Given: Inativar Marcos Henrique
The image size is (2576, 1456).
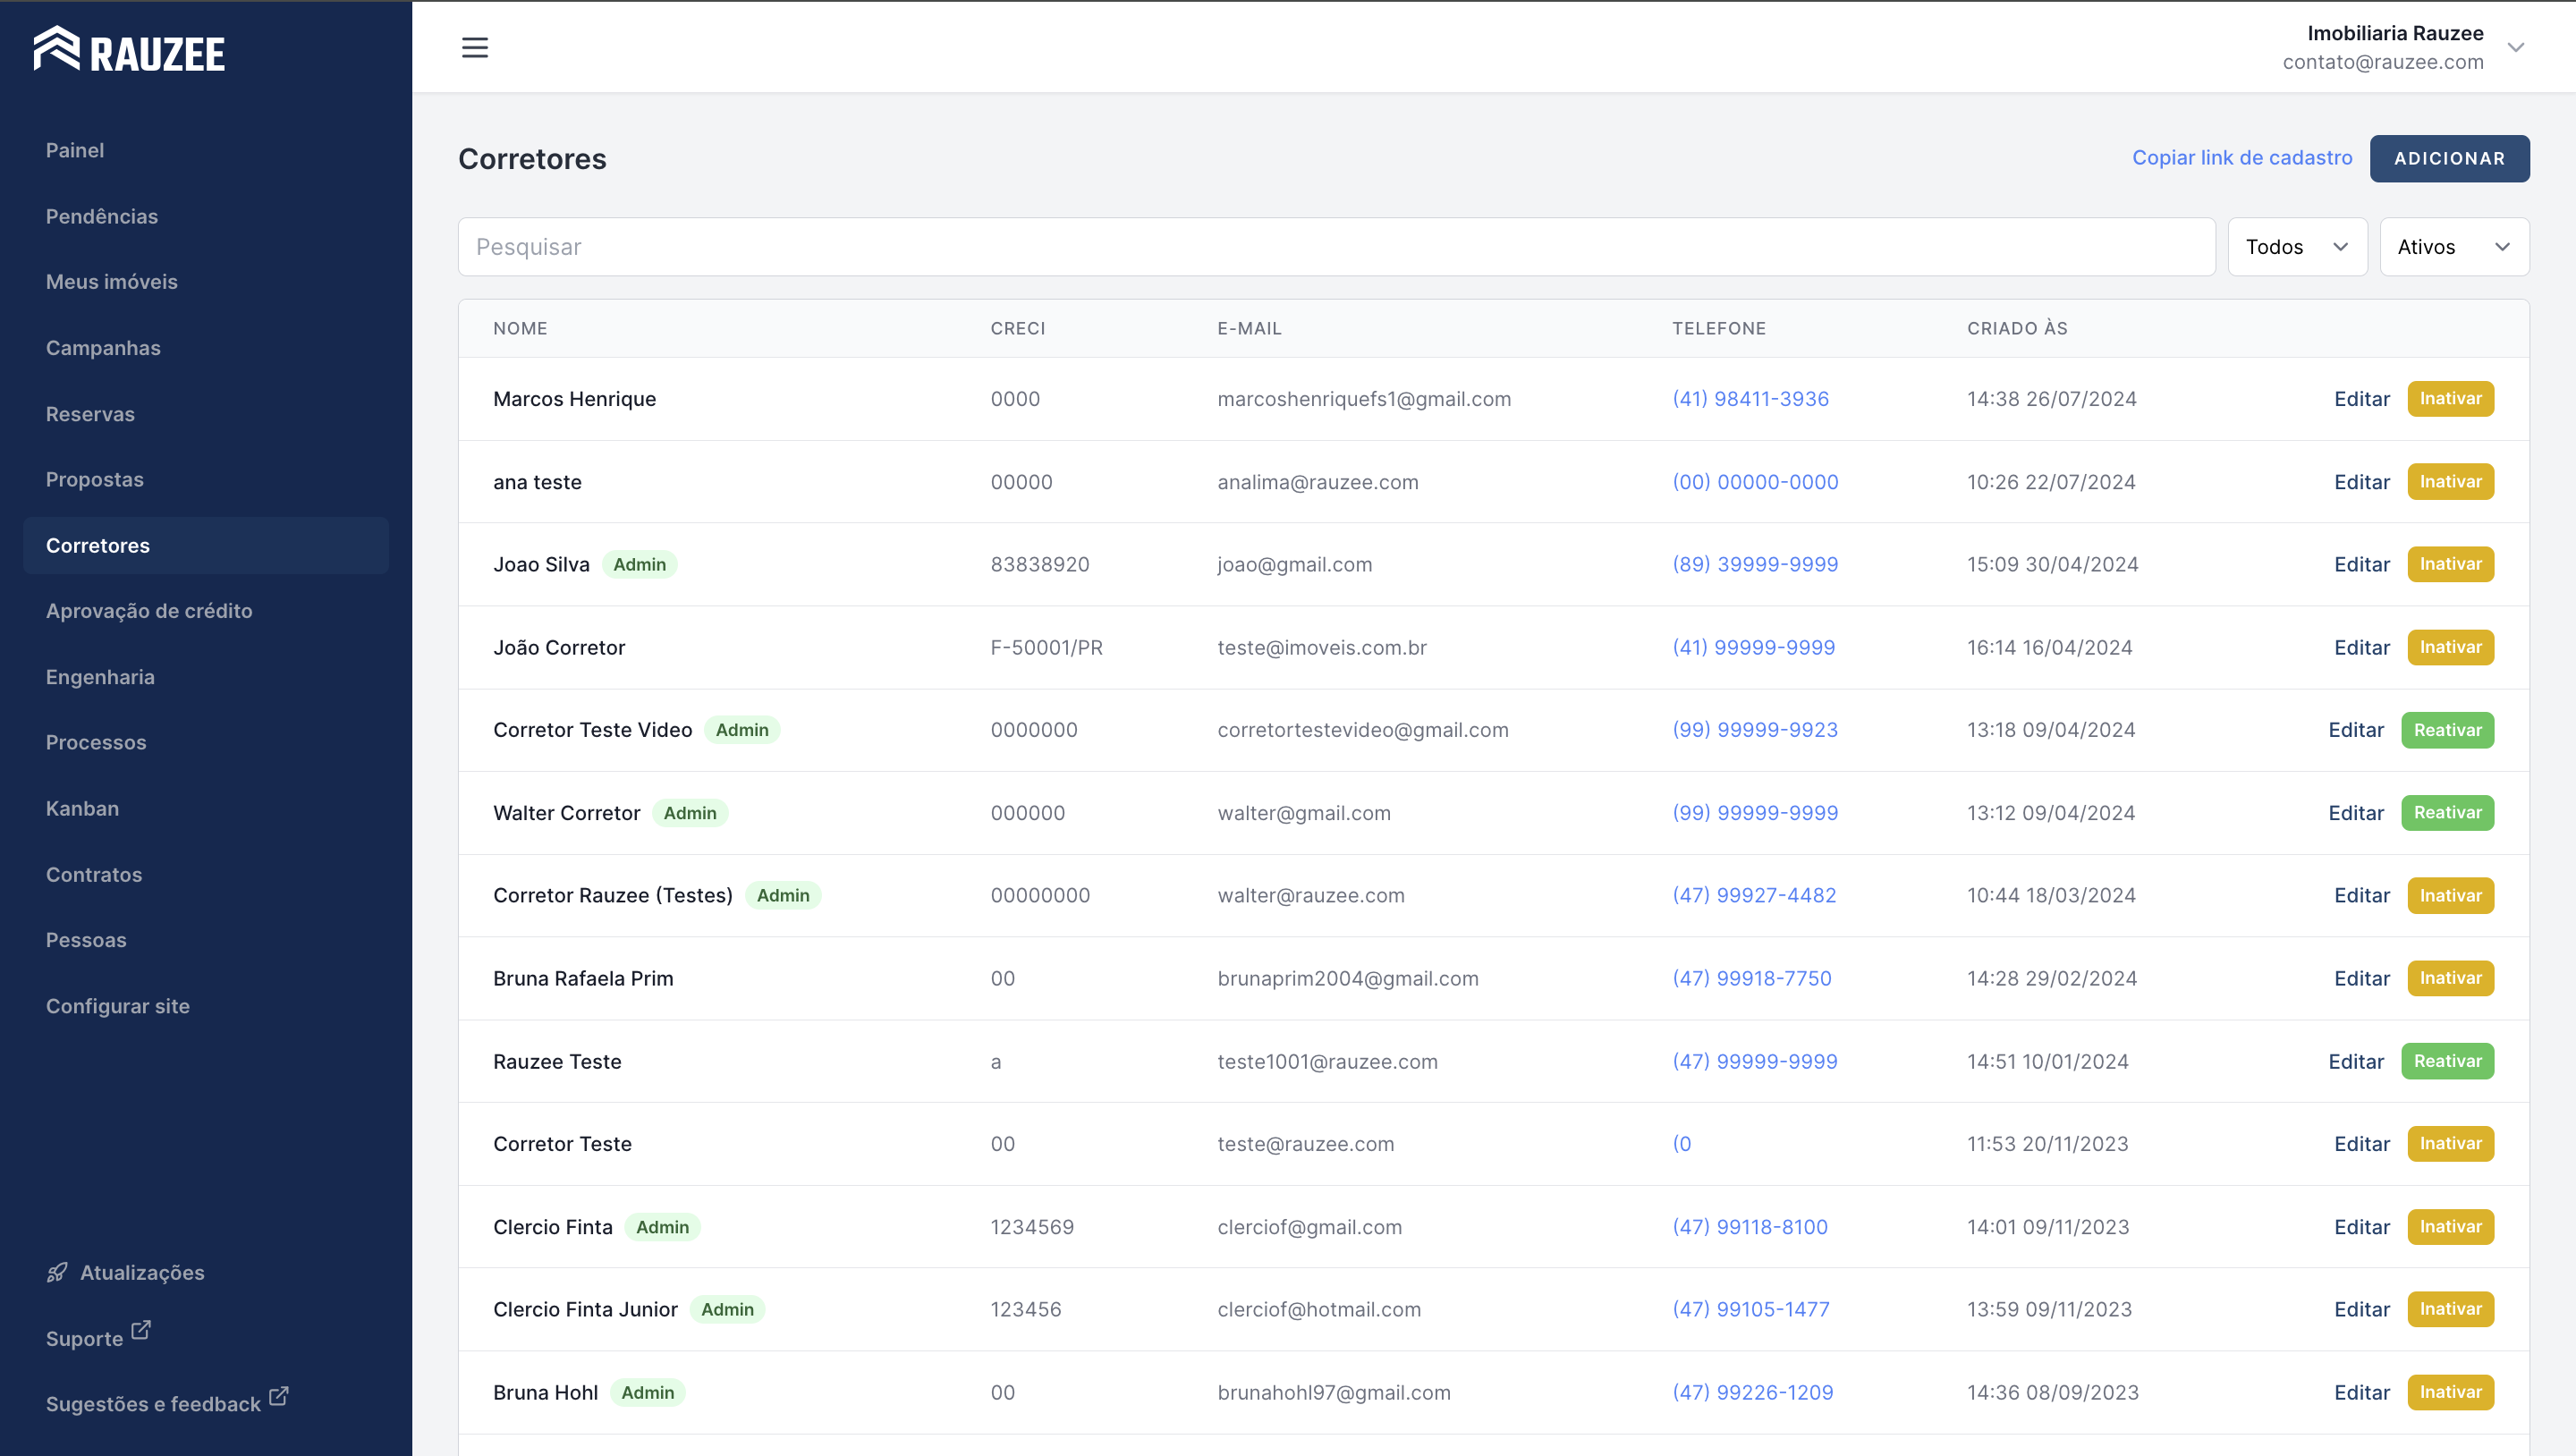Looking at the screenshot, I should pos(2450,398).
